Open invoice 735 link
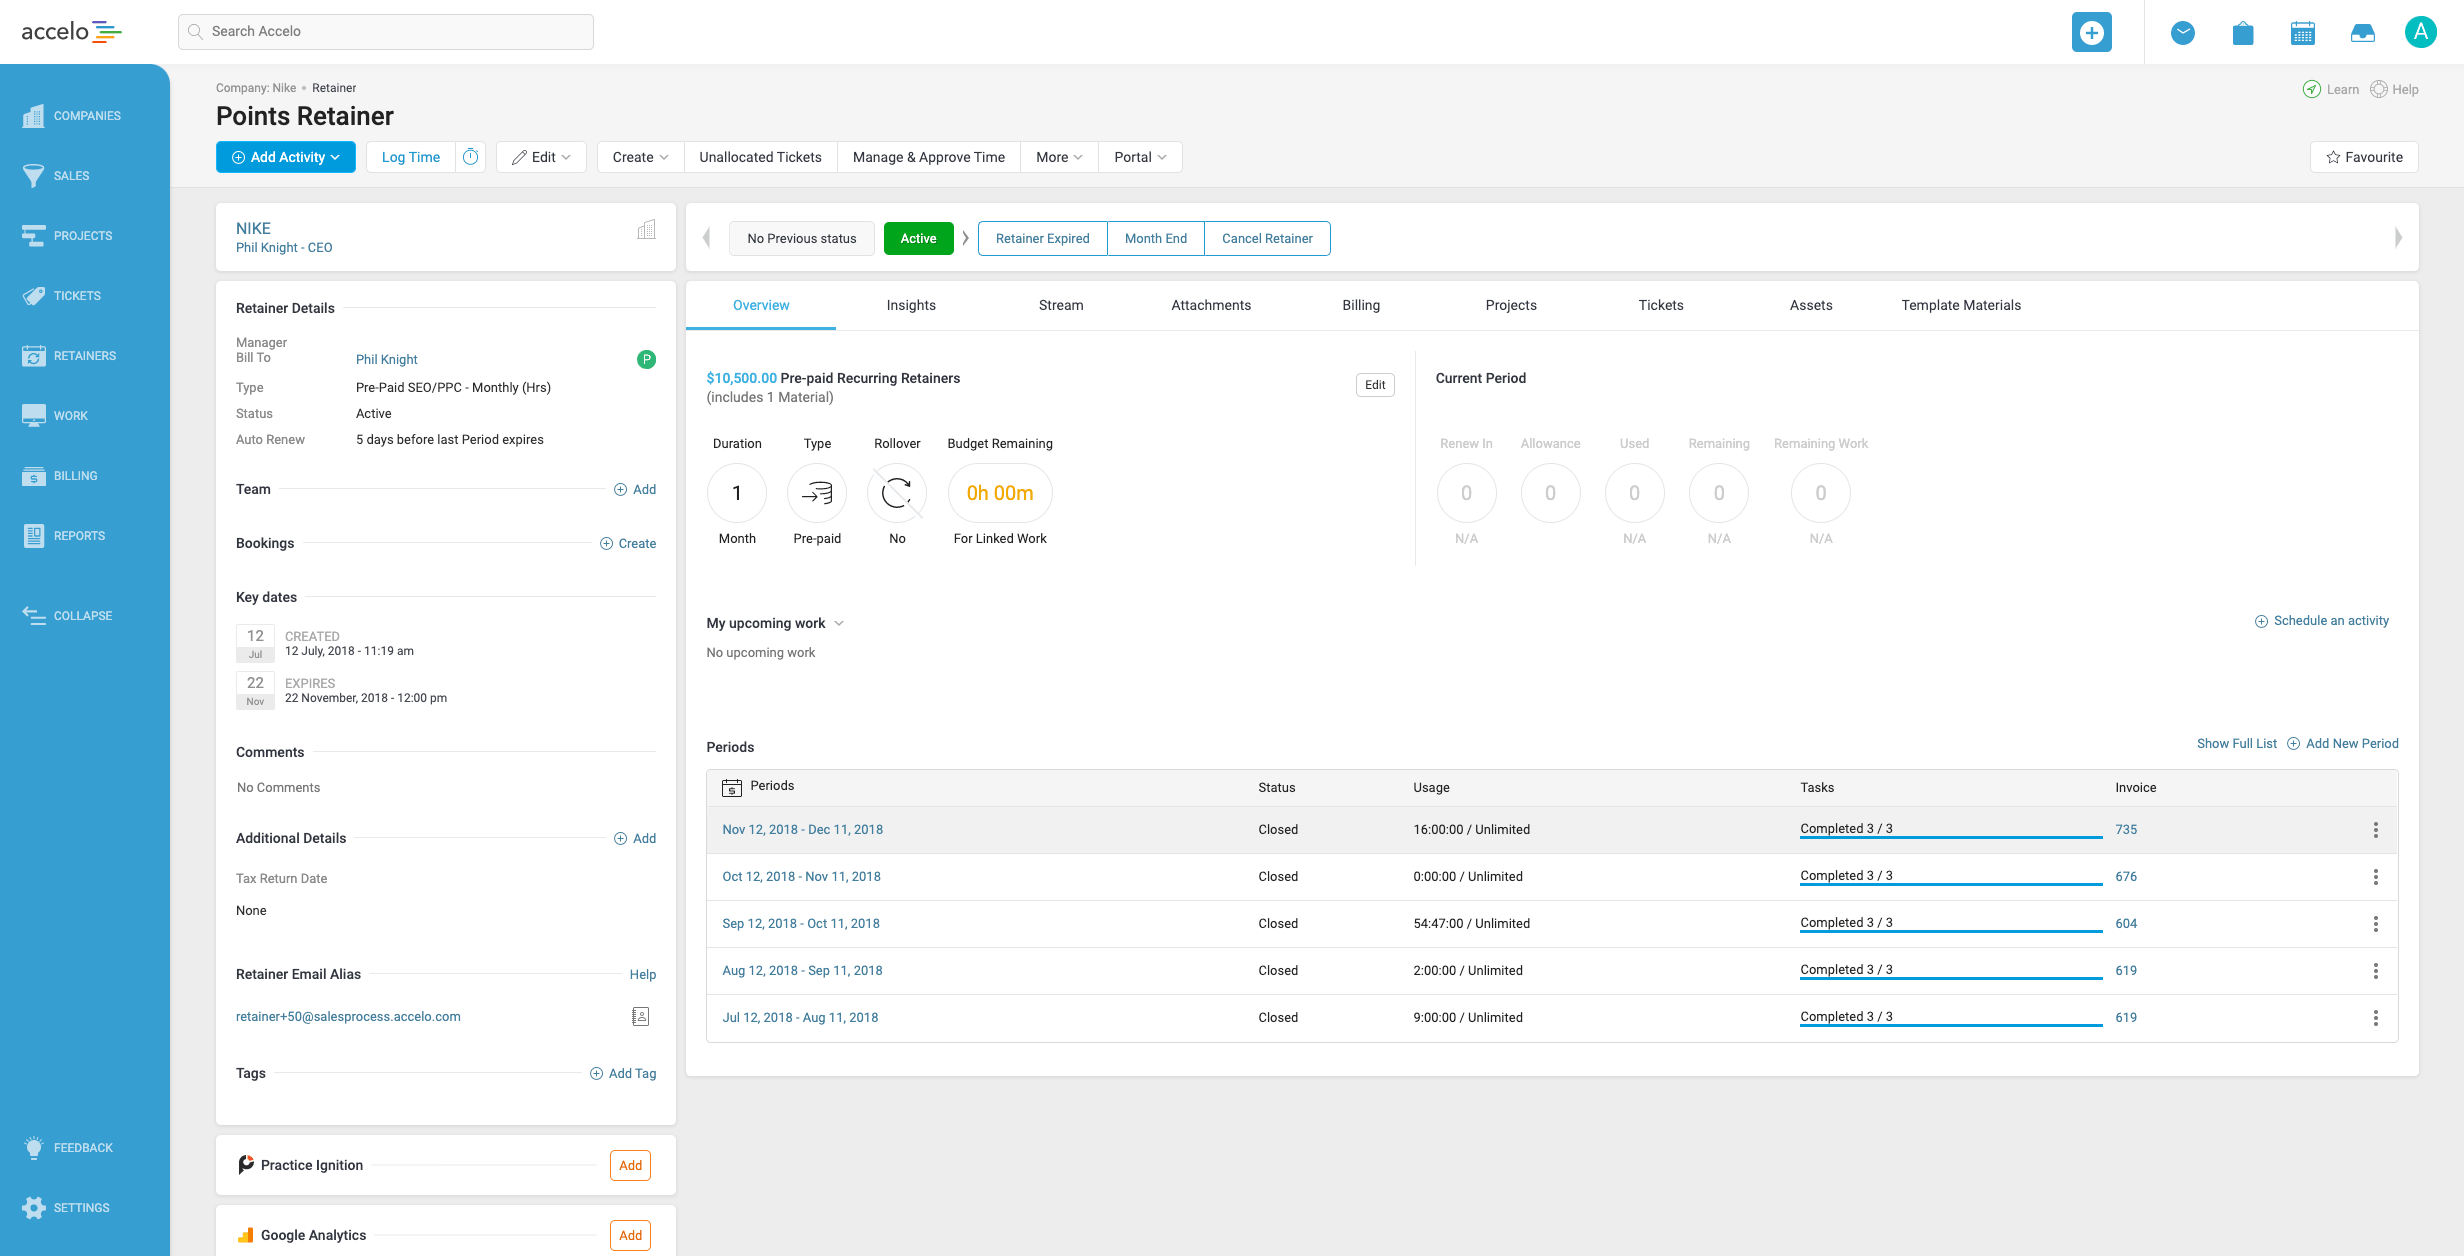 click(2125, 830)
